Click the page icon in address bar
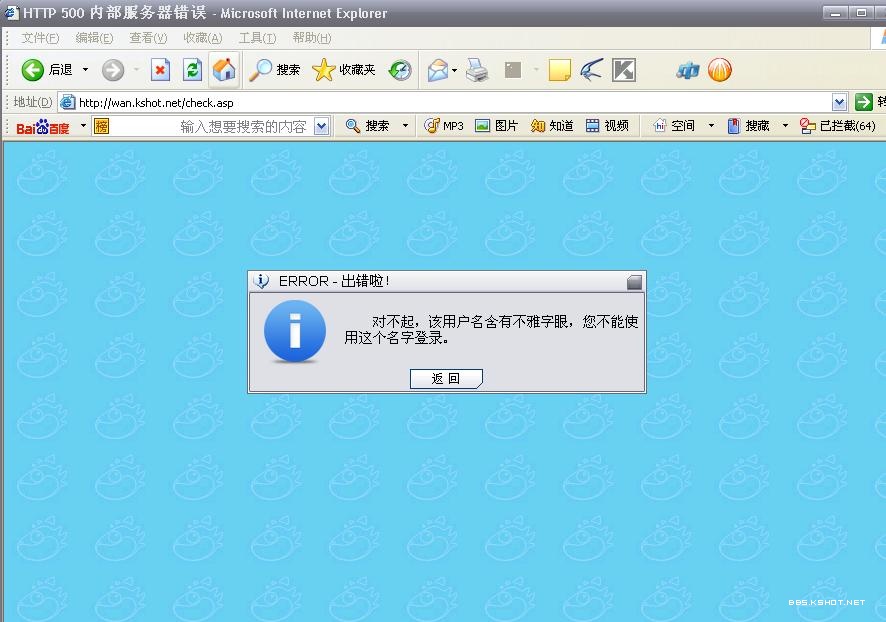This screenshot has height=622, width=886. point(68,102)
